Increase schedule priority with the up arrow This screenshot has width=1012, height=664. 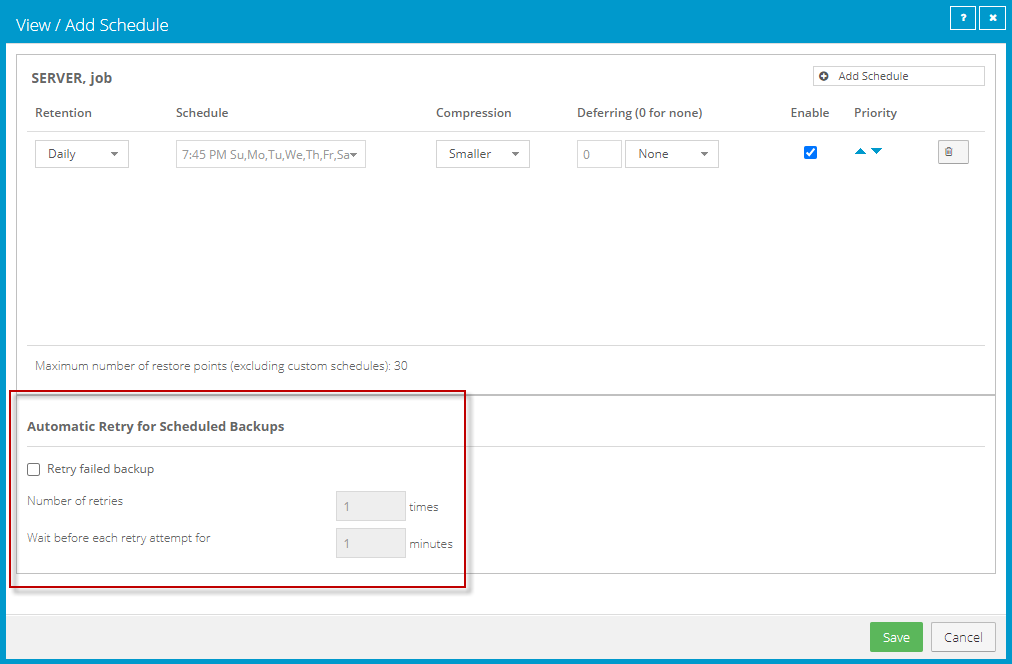[860, 149]
